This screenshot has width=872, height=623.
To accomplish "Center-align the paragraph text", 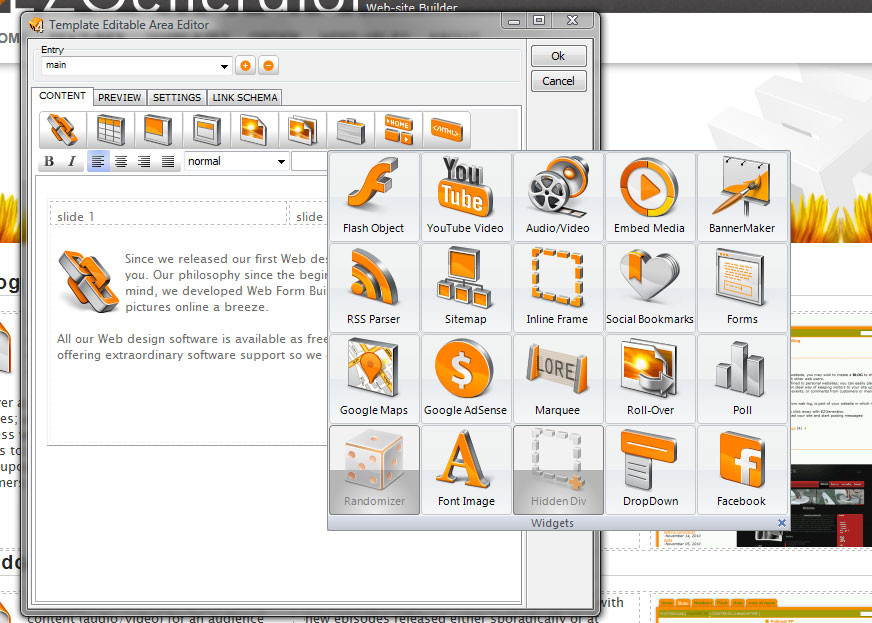I will point(121,161).
